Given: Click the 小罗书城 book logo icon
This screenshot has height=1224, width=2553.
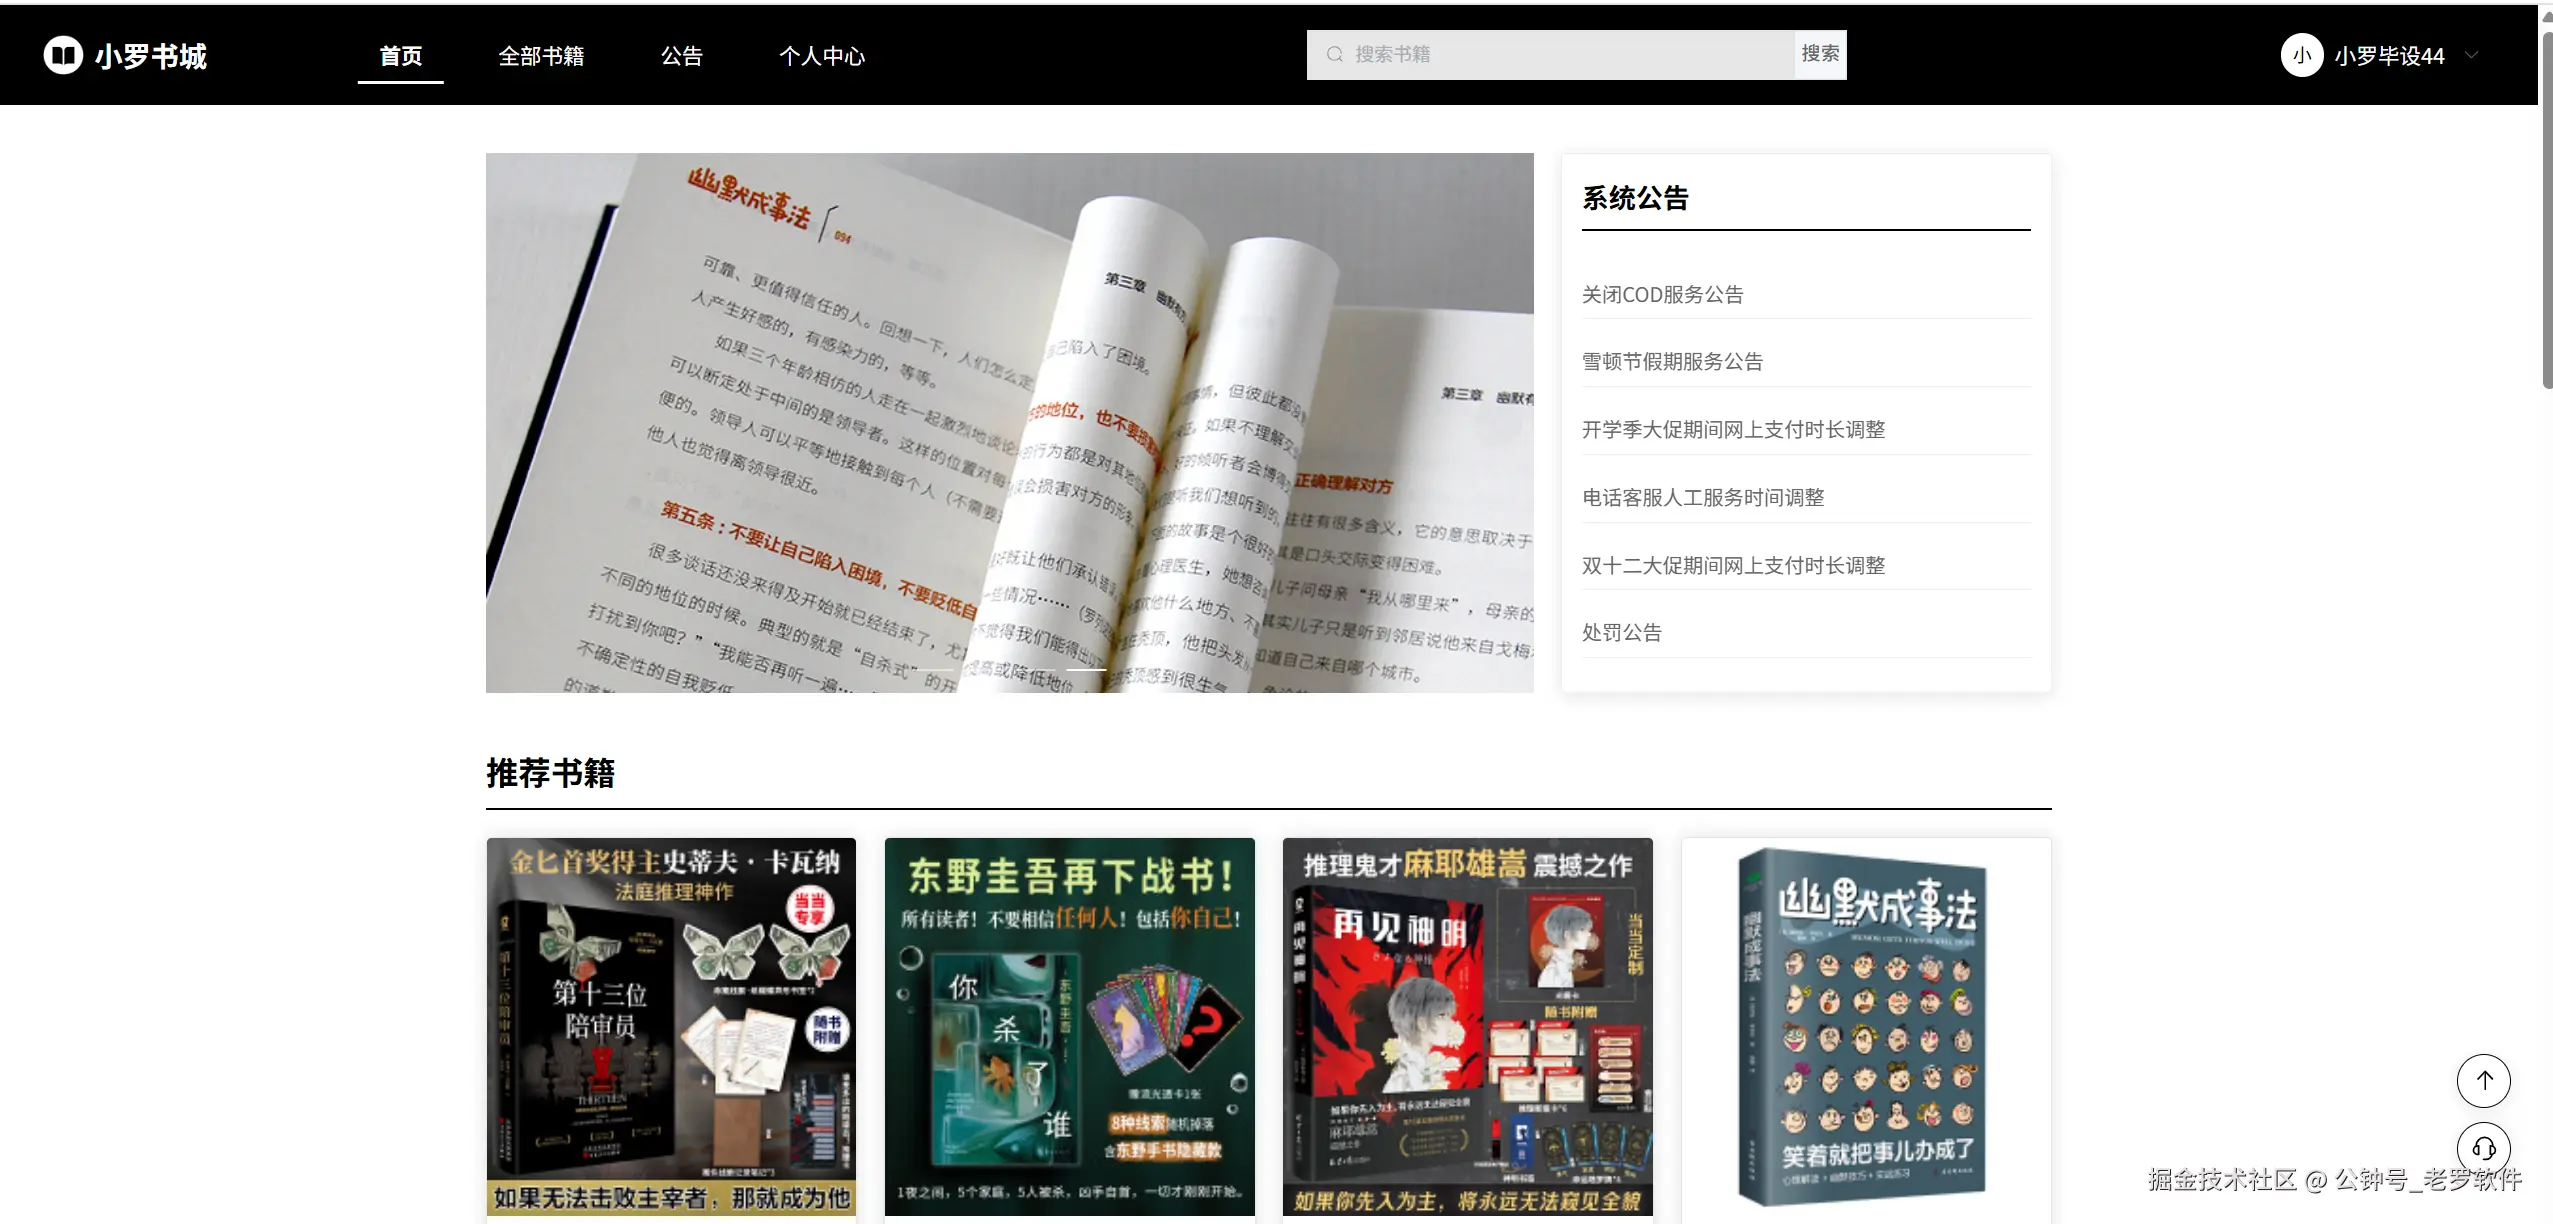Looking at the screenshot, I should coord(63,55).
